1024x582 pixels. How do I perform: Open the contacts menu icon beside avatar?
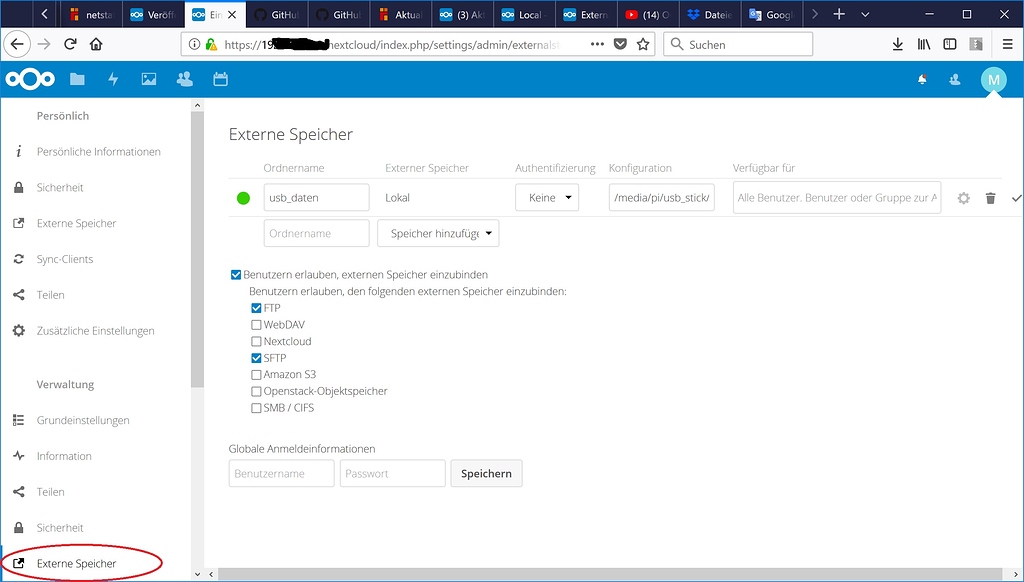tap(955, 80)
